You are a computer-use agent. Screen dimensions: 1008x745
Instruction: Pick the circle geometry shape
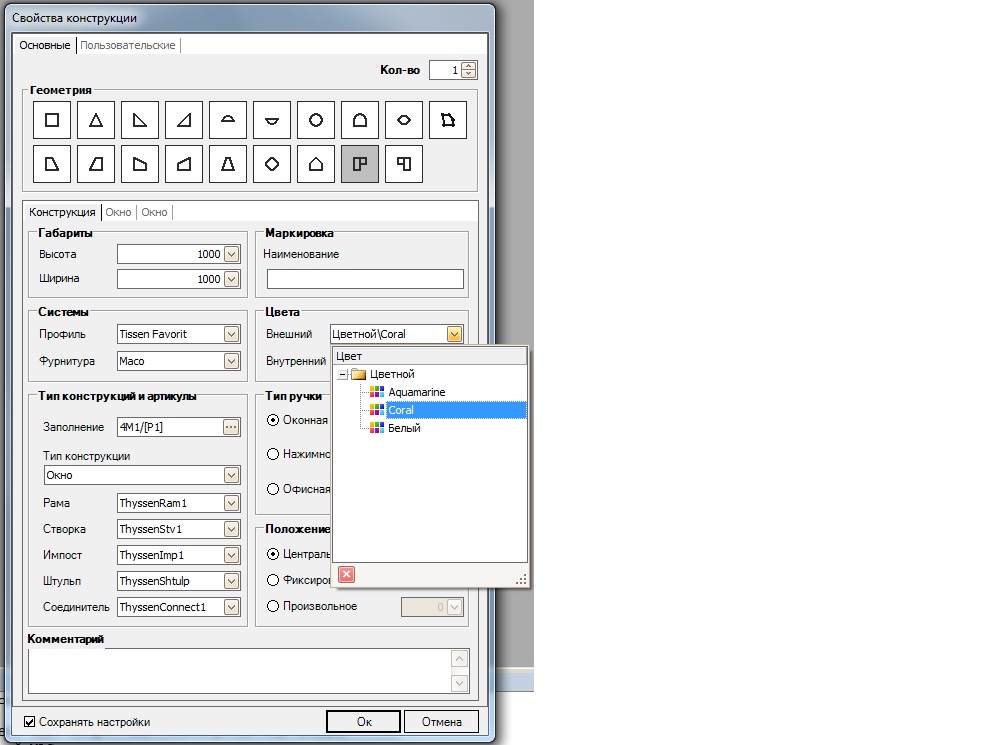[x=316, y=120]
